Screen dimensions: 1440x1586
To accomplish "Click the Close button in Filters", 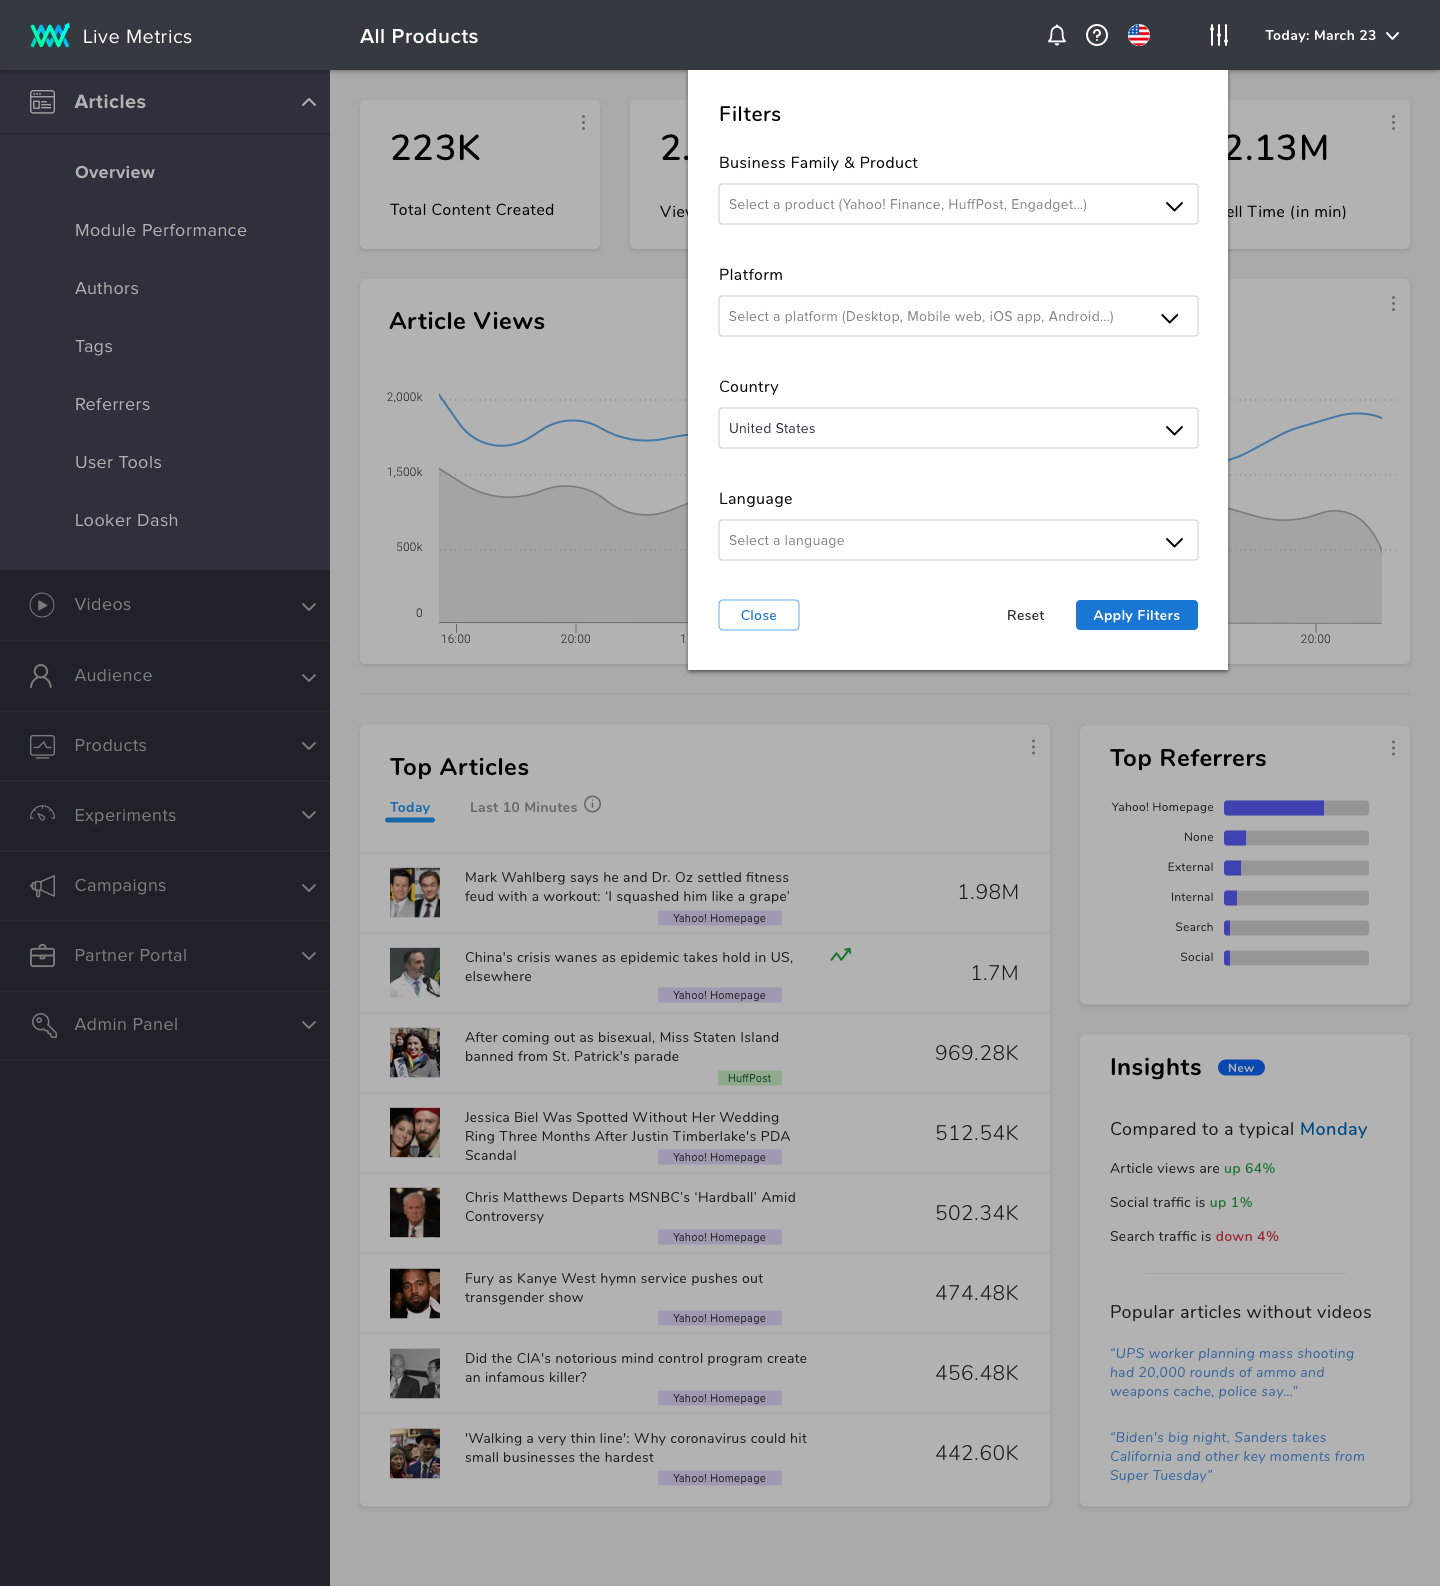I will pos(759,615).
